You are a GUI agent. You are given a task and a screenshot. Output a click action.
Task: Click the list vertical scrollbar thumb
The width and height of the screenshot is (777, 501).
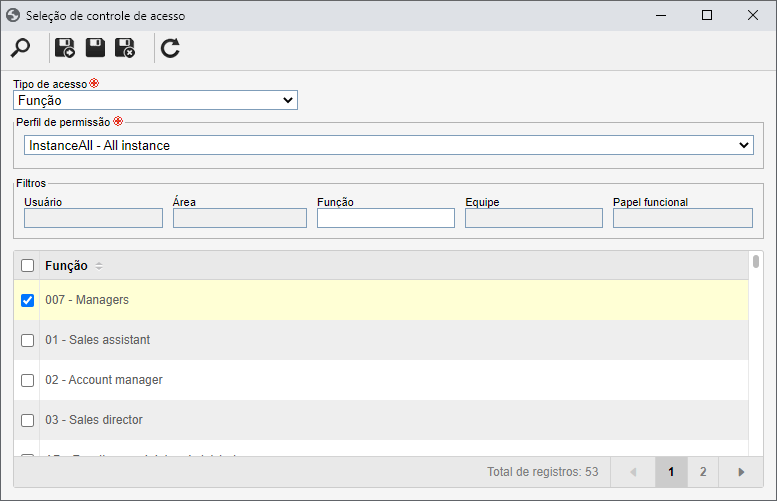pos(756,261)
